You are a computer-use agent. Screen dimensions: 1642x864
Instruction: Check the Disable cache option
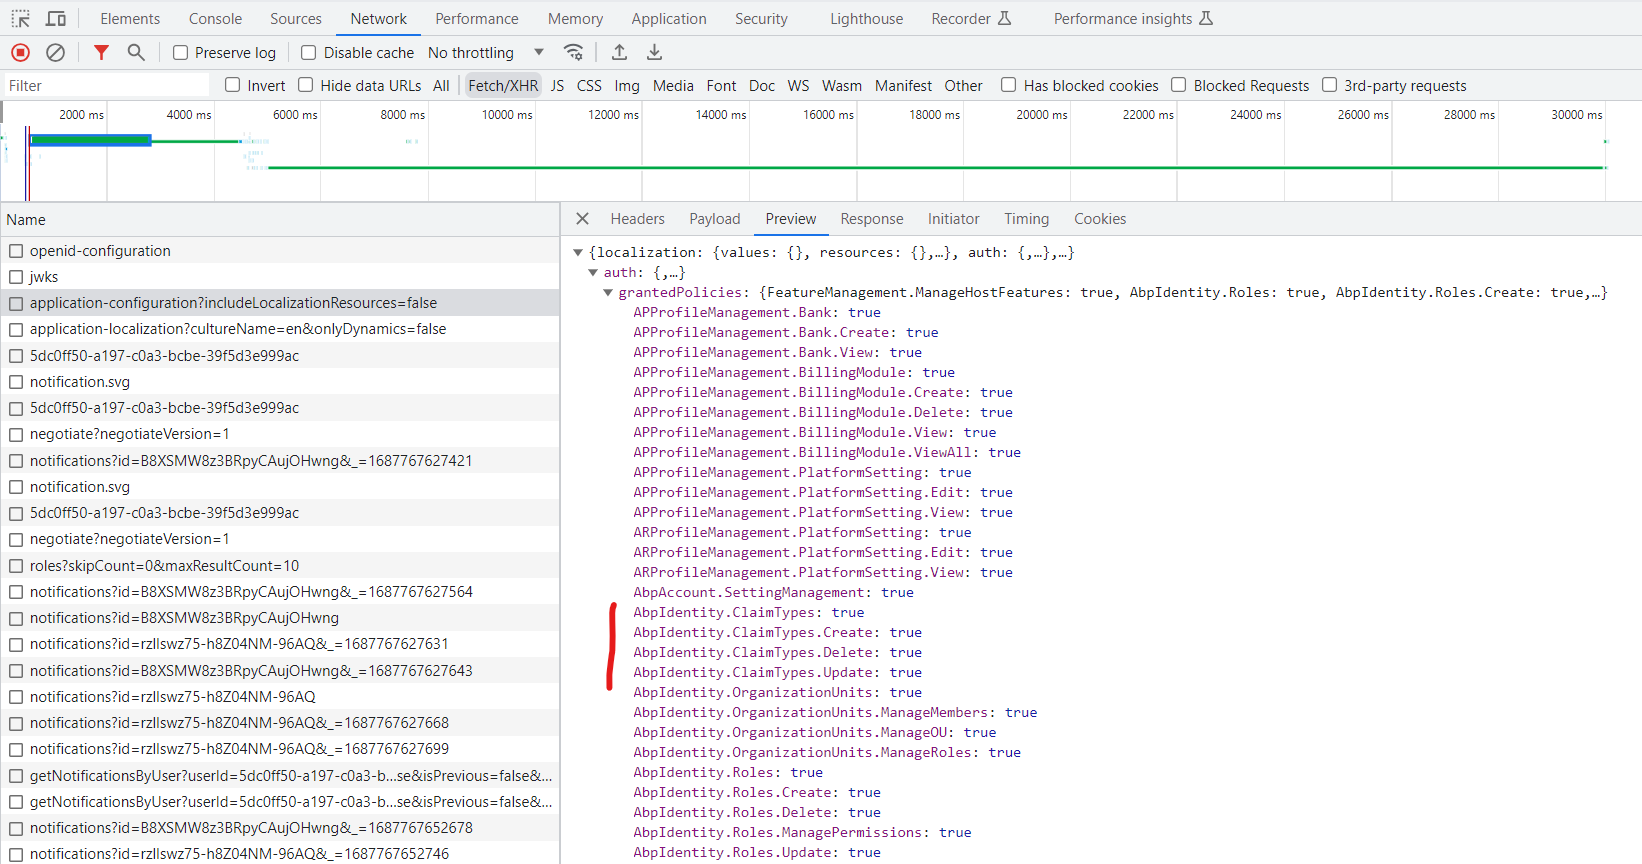point(309,53)
